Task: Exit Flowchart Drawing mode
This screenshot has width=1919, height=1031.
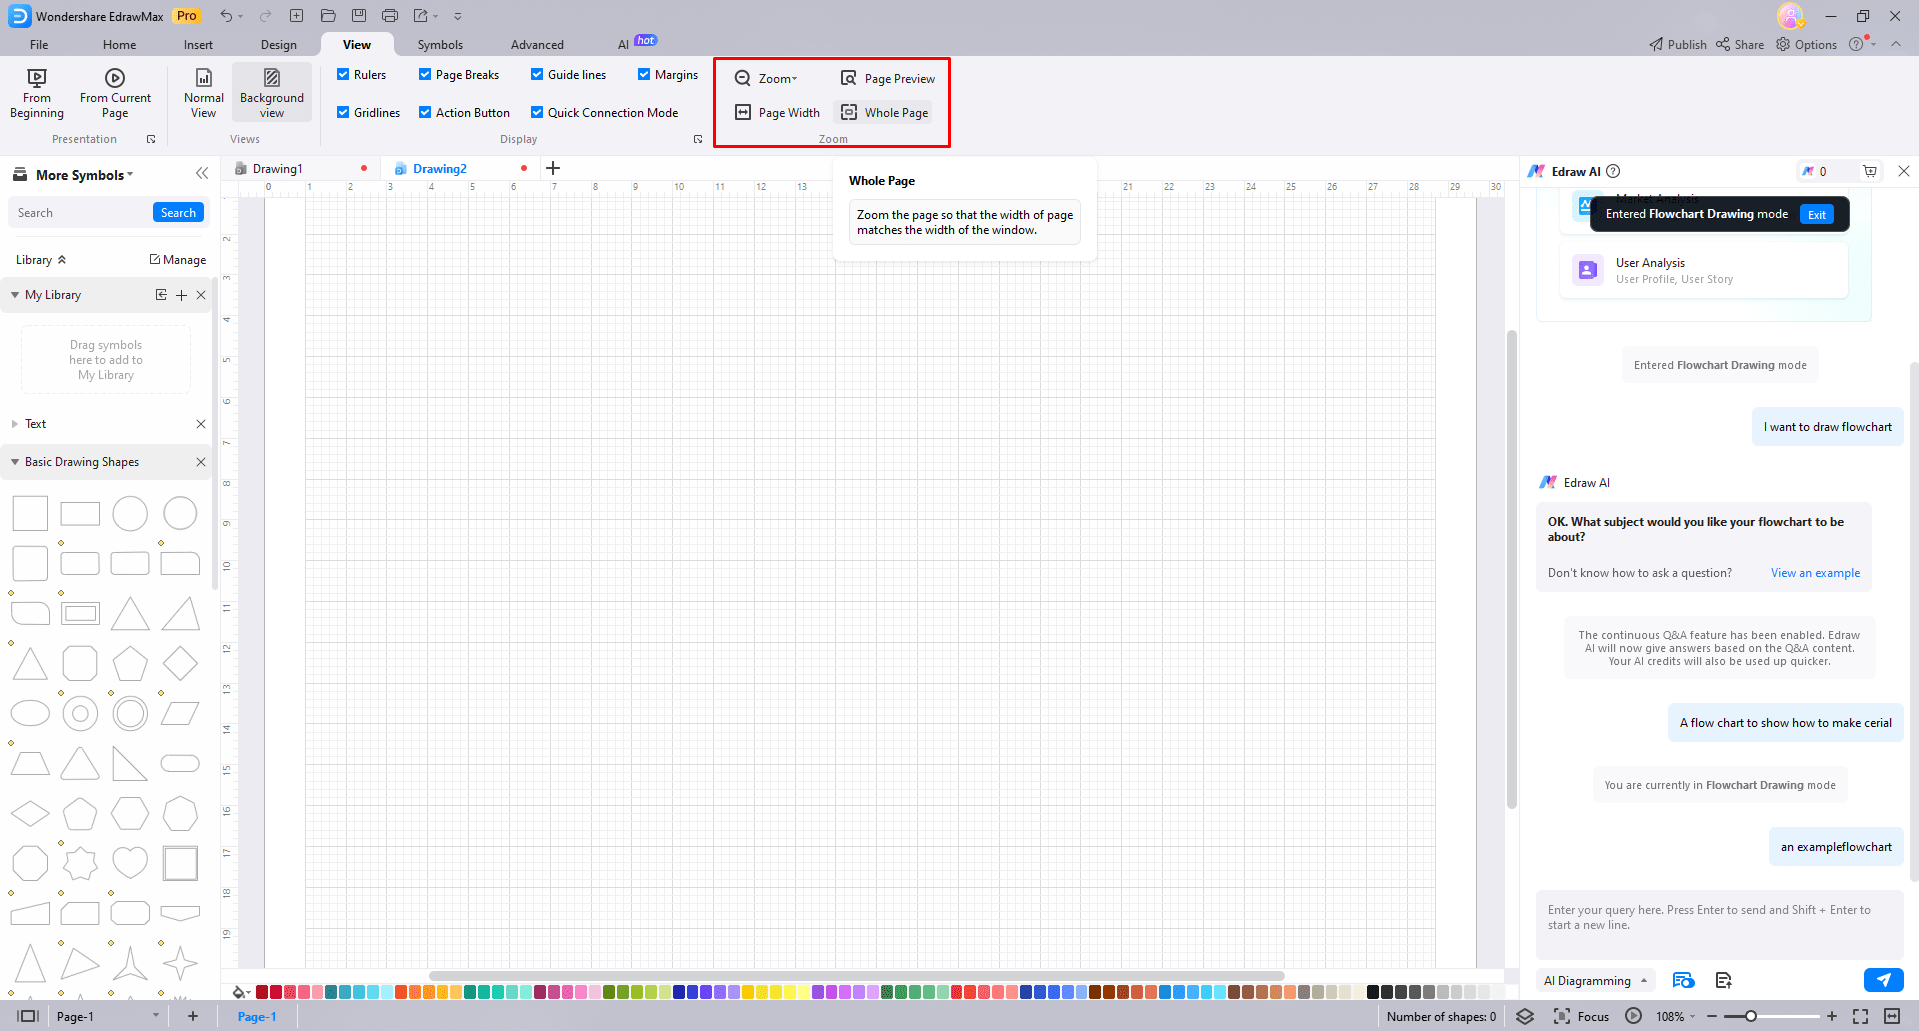Action: coord(1816,215)
